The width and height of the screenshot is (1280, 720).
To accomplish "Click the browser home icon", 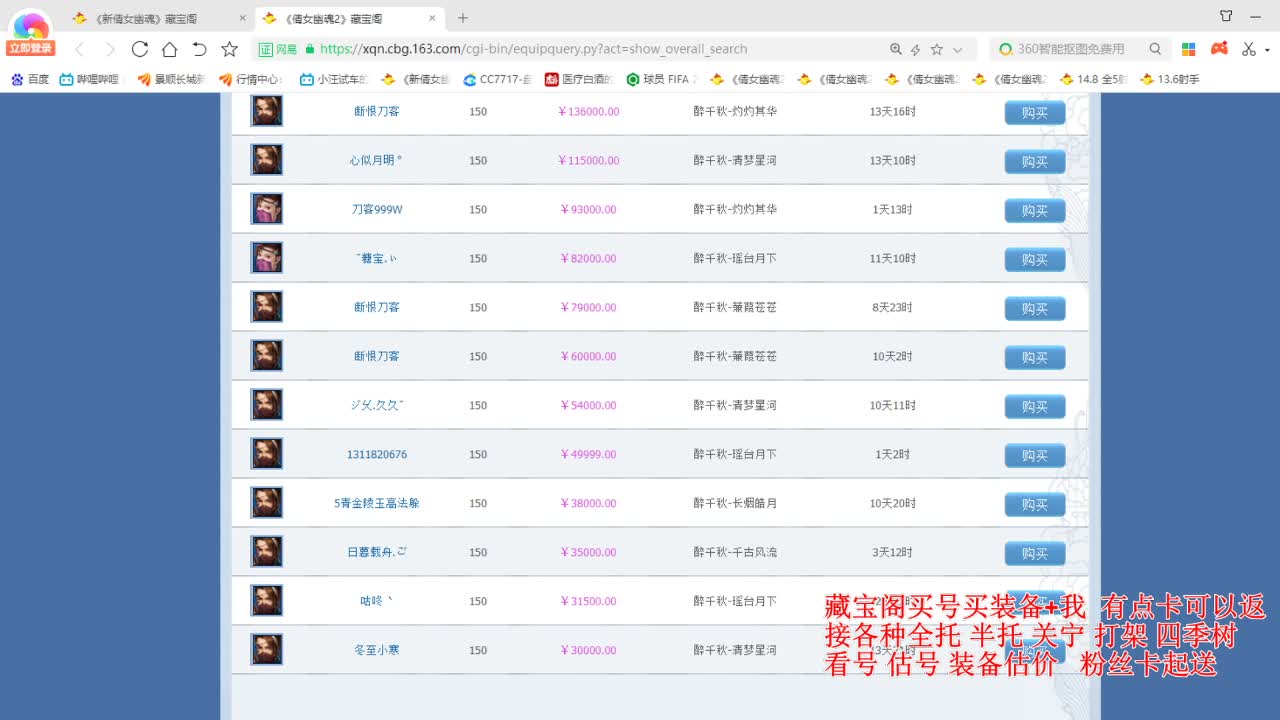I will 171,48.
